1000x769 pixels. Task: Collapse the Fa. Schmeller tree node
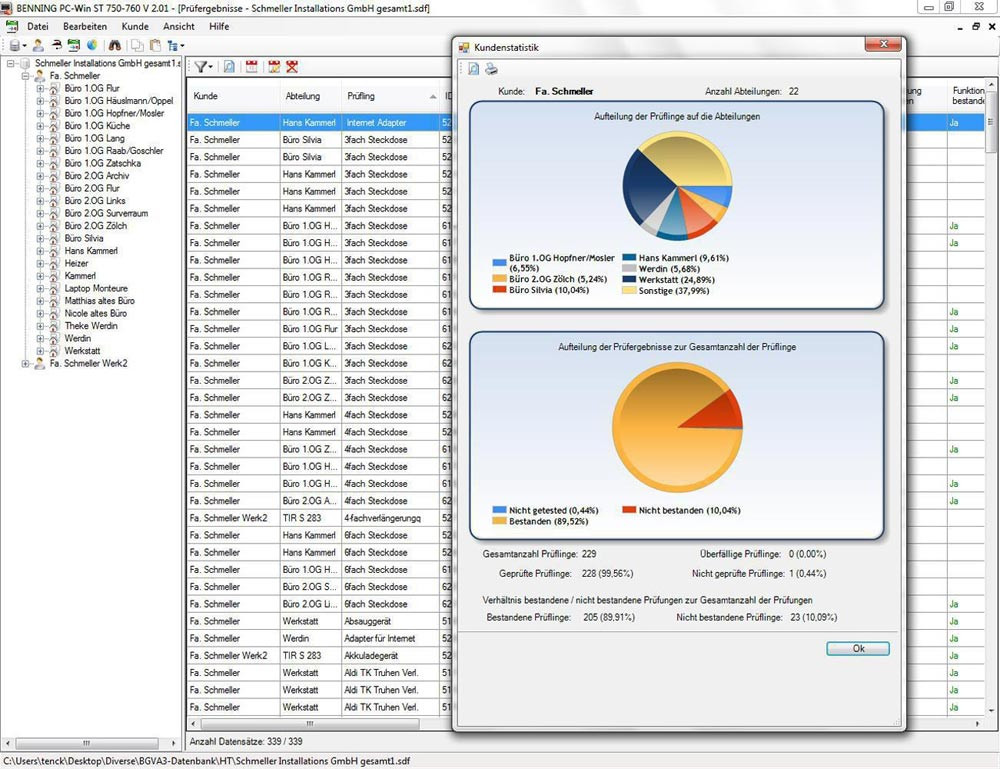[x=26, y=76]
